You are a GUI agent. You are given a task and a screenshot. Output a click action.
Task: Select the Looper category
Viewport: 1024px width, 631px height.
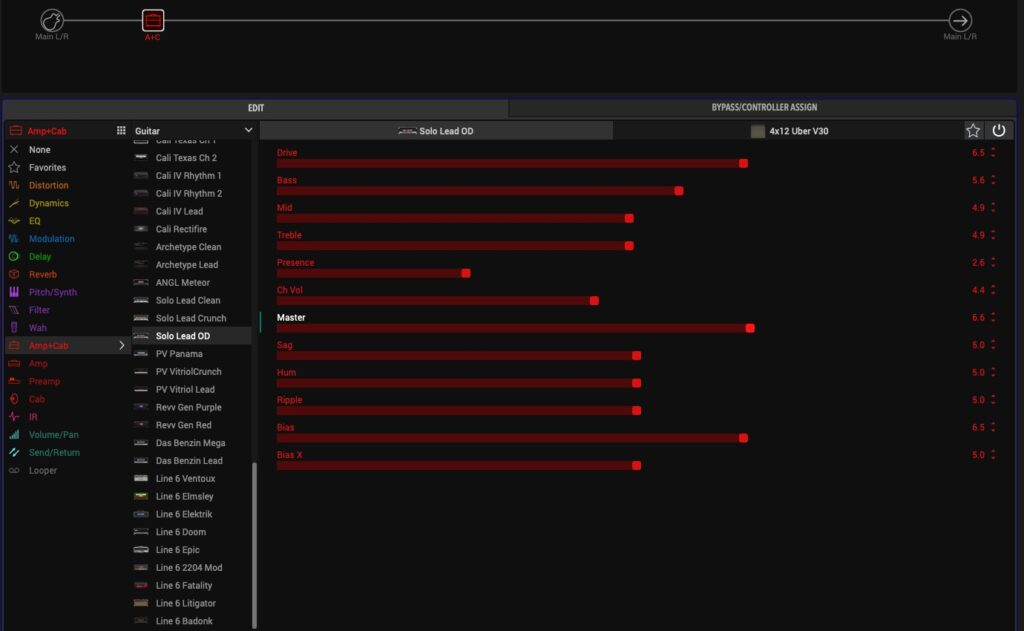(43, 470)
